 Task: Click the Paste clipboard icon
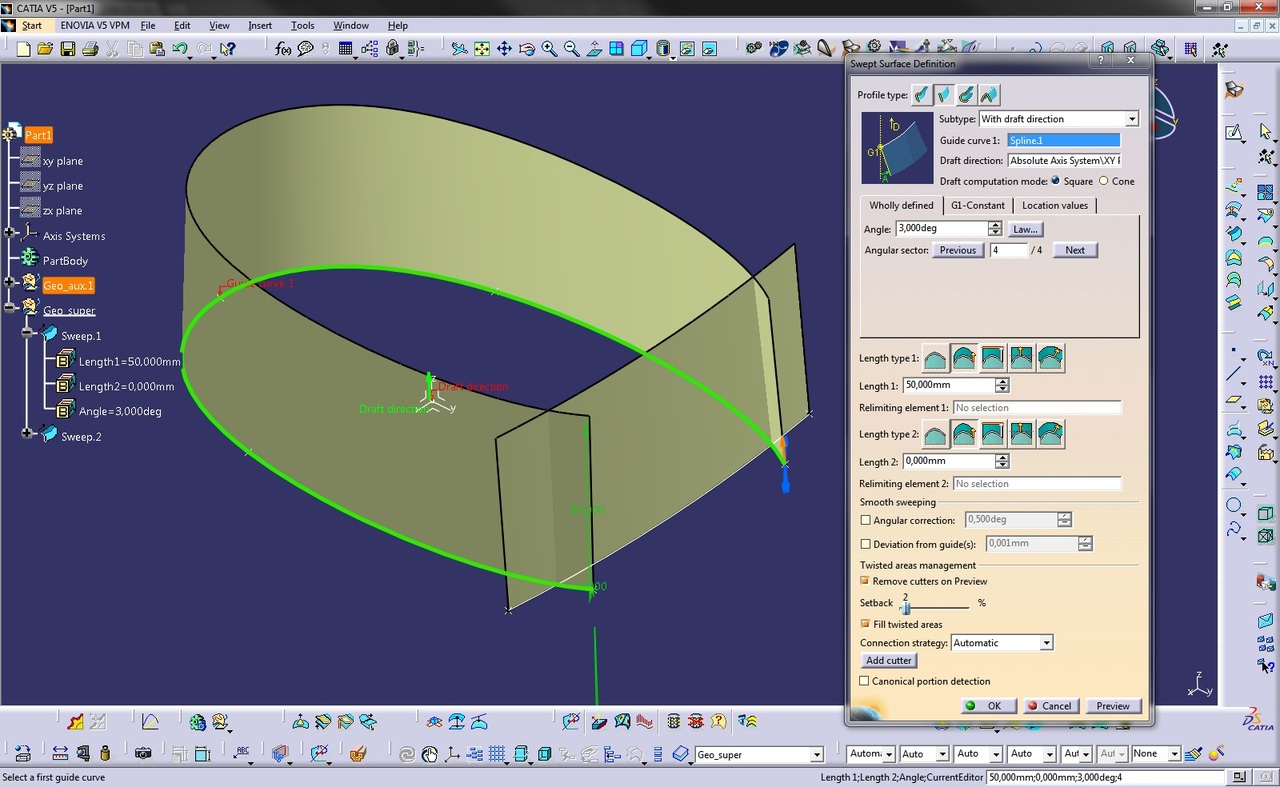(157, 49)
